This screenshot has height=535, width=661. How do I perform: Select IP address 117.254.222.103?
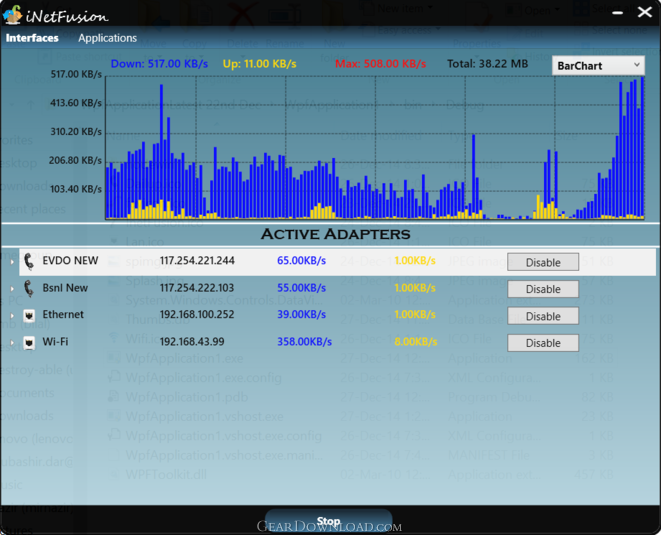click(x=196, y=288)
